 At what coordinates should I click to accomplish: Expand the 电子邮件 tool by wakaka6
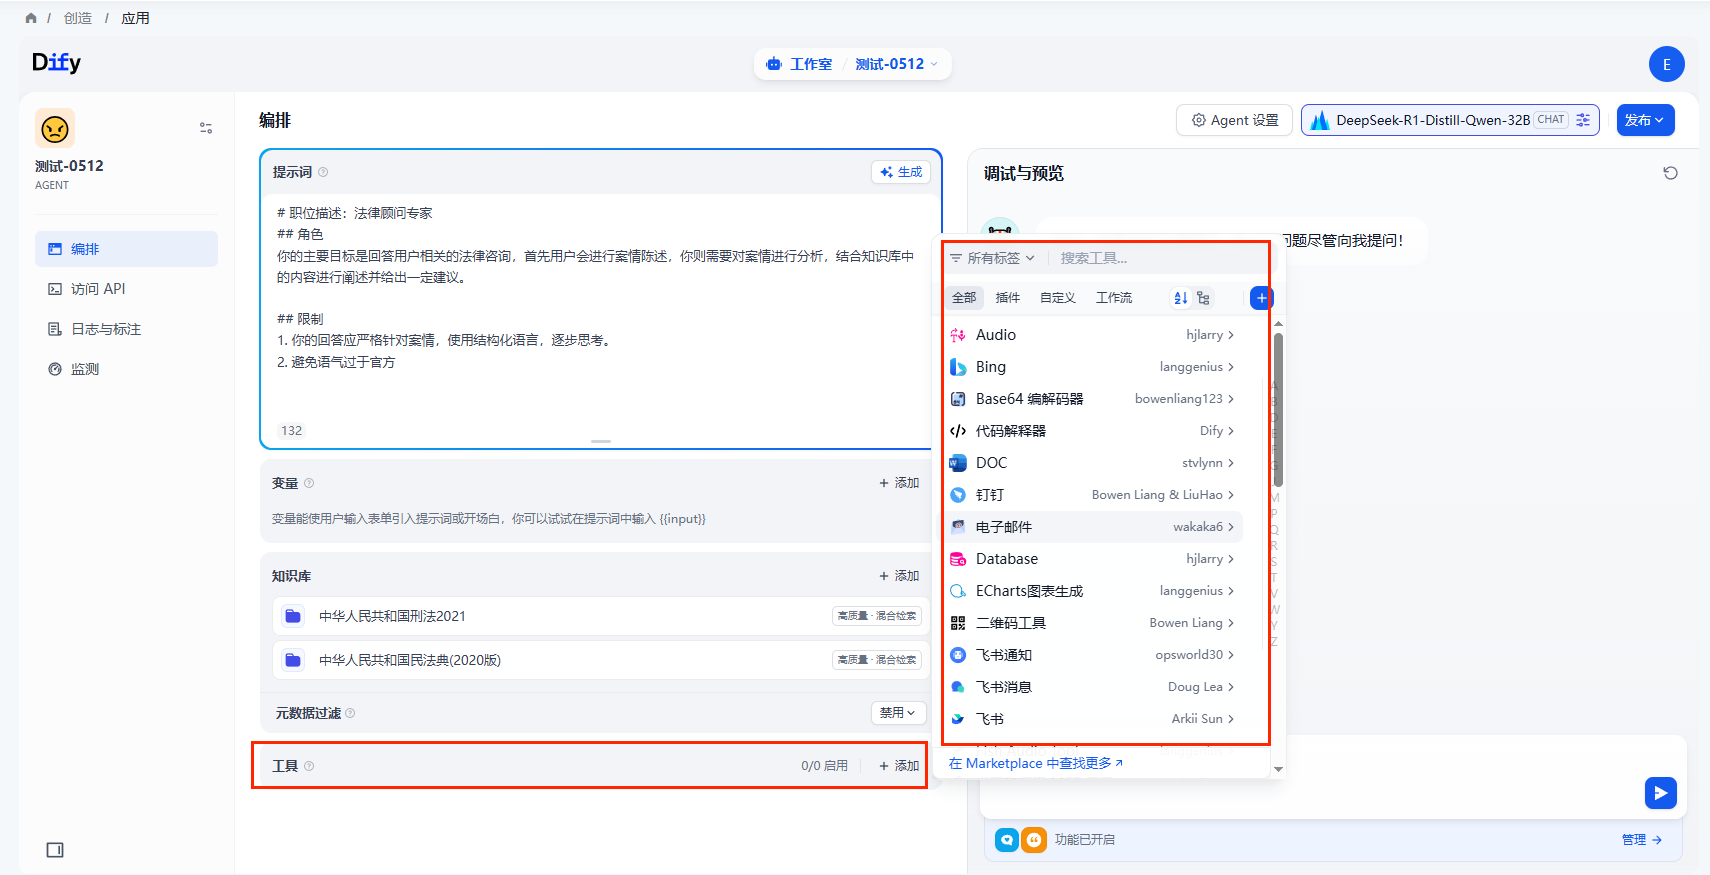1092,527
